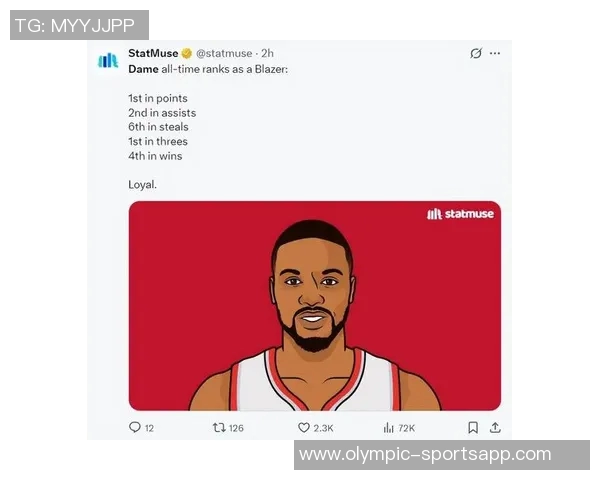The image size is (600, 480).
Task: Click the 2.3K likes count
Action: click(323, 428)
